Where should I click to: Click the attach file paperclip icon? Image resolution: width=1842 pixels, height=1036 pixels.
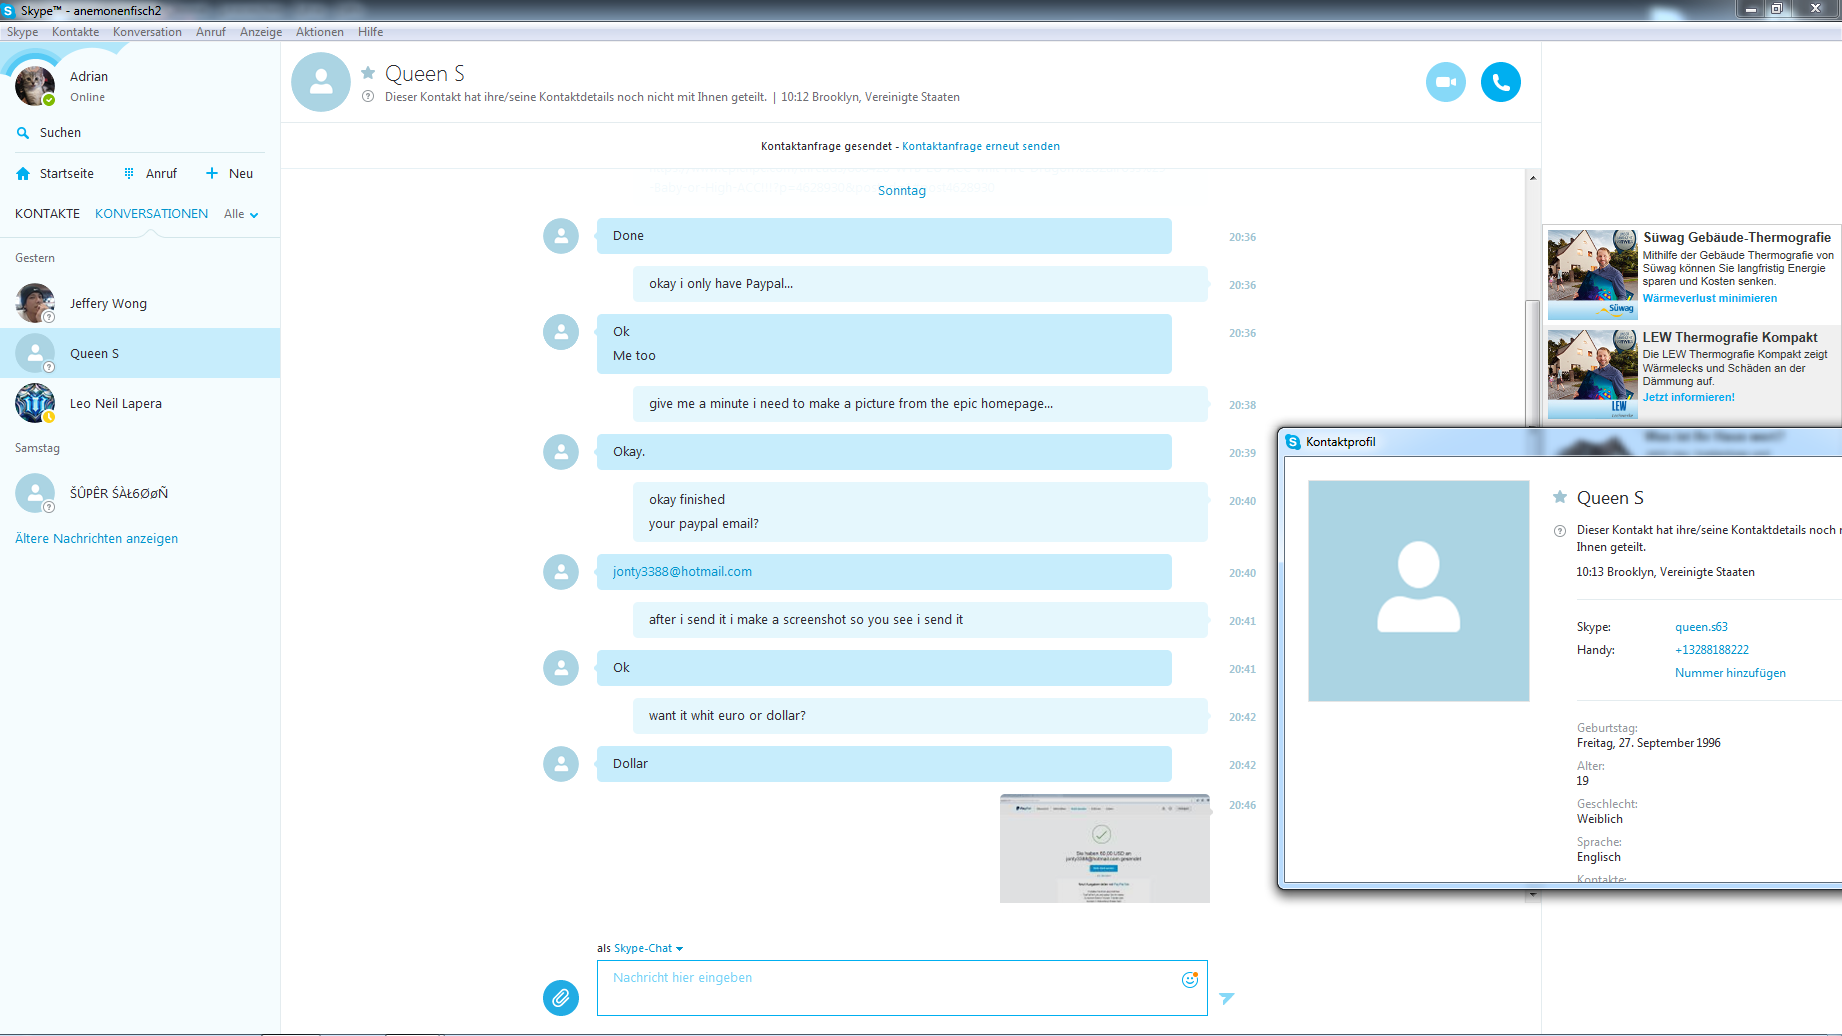click(x=561, y=997)
